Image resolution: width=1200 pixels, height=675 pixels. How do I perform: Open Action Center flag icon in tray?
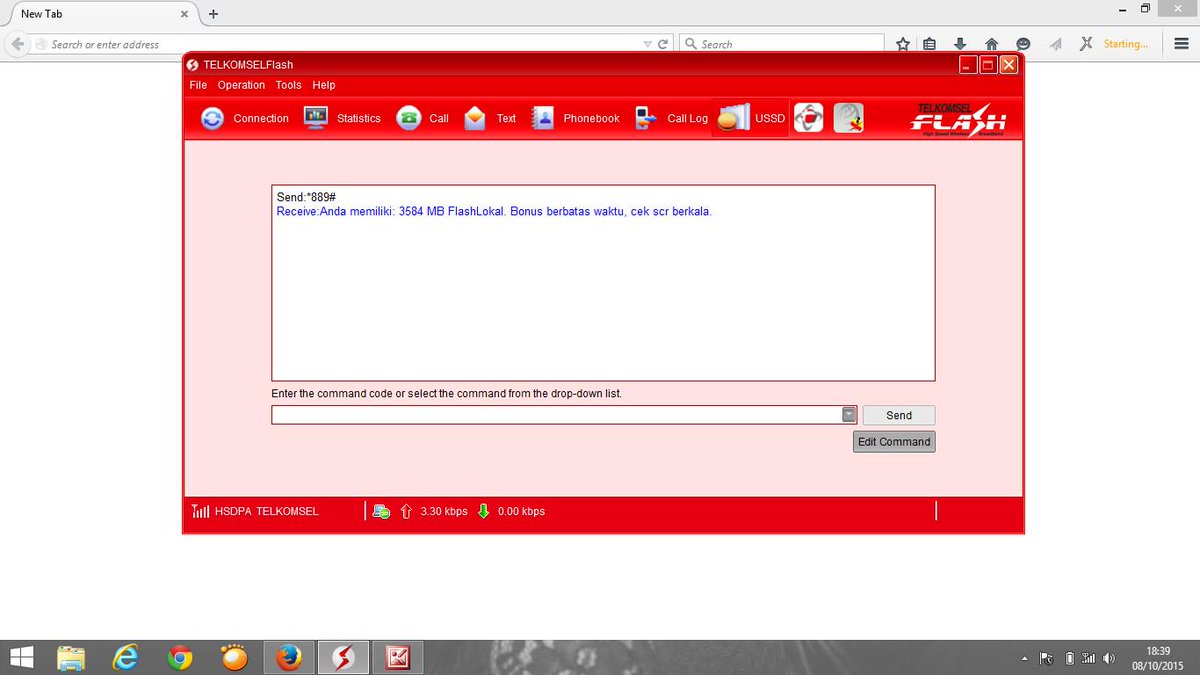1047,658
